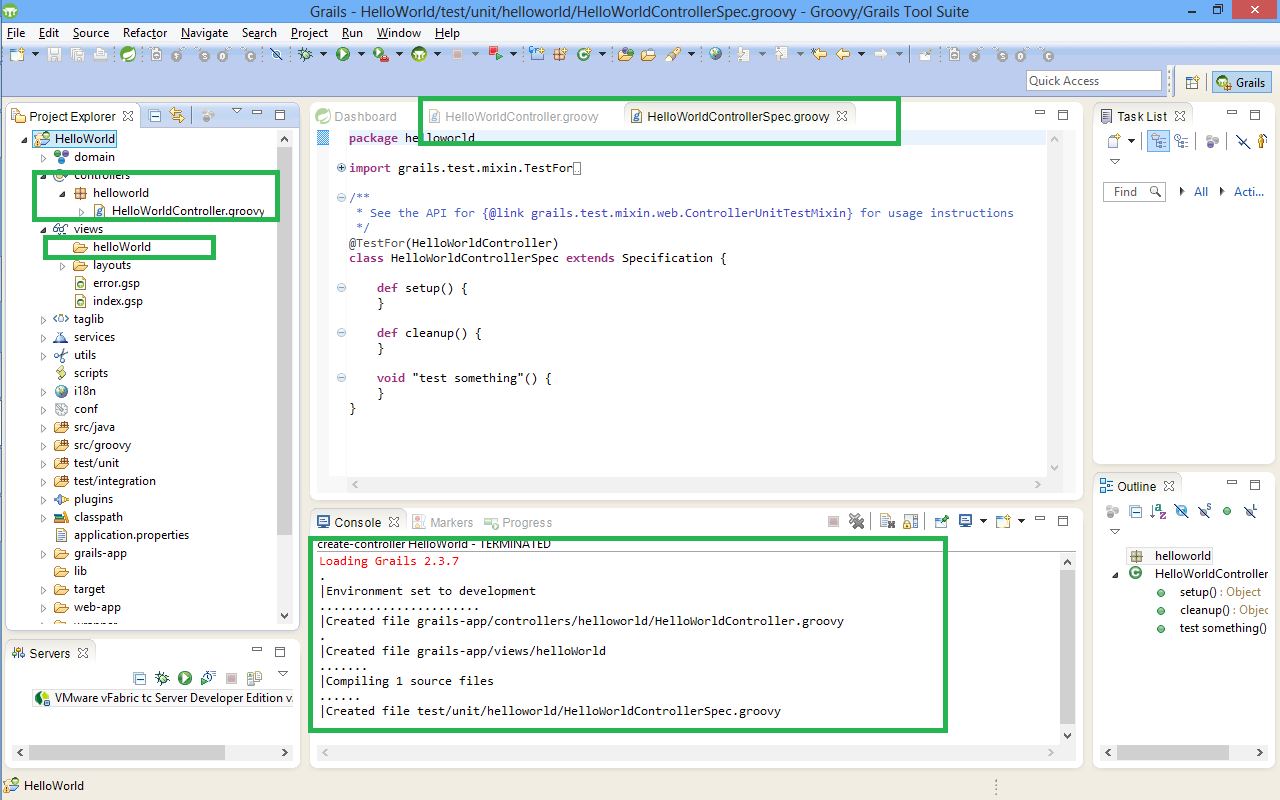The image size is (1280, 800).
Task: Click the Save icon in the toolbar
Action: click(54, 54)
